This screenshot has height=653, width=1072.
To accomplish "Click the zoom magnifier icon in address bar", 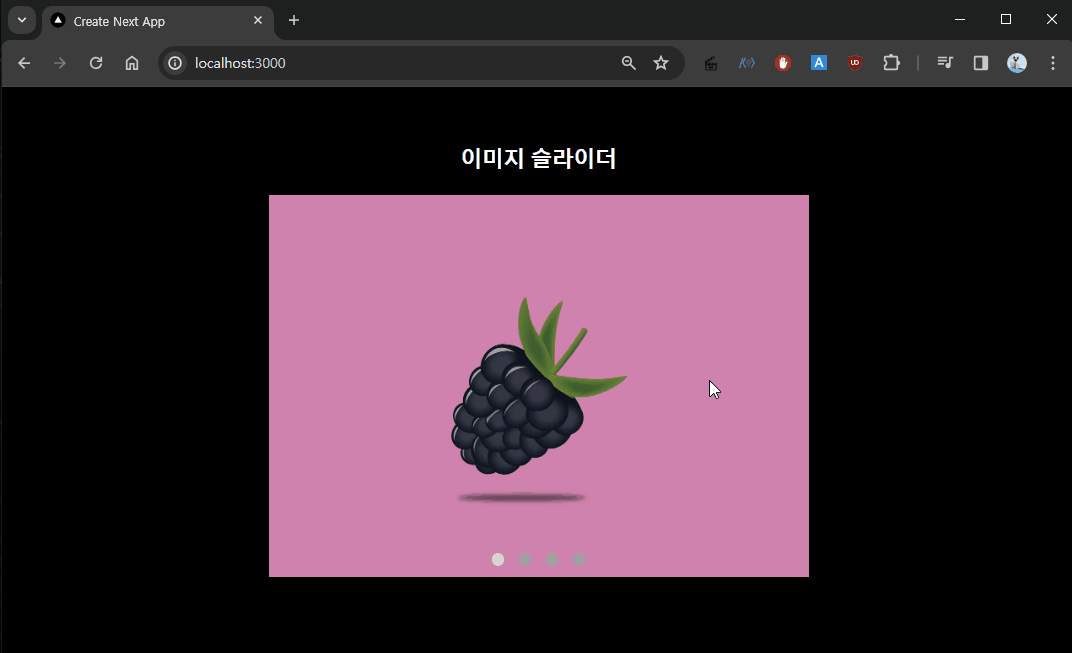I will tap(628, 63).
